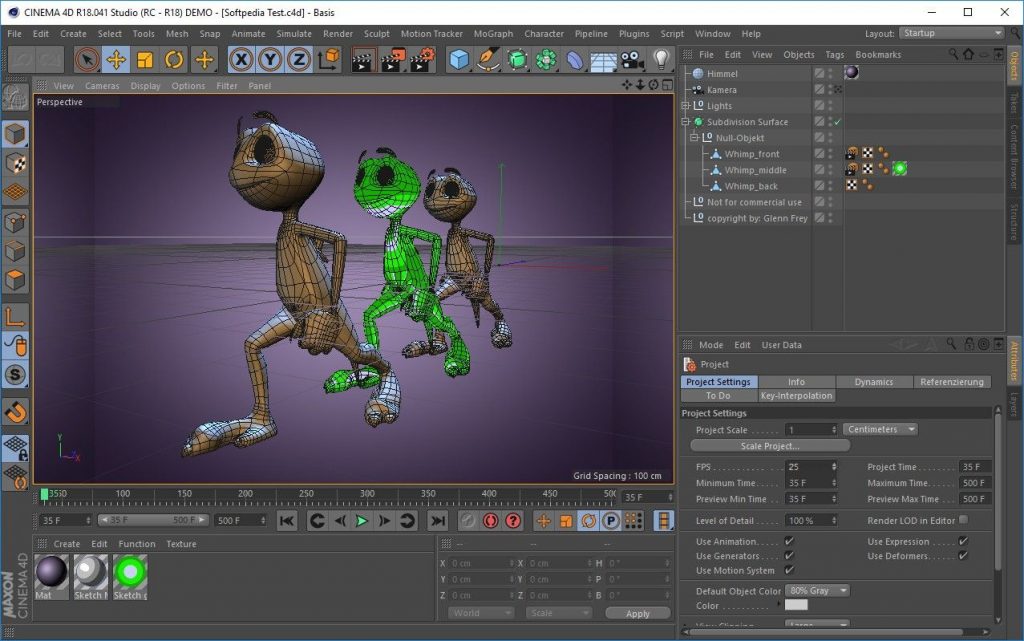
Task: Open the Deformer objects icon
Action: click(x=575, y=60)
